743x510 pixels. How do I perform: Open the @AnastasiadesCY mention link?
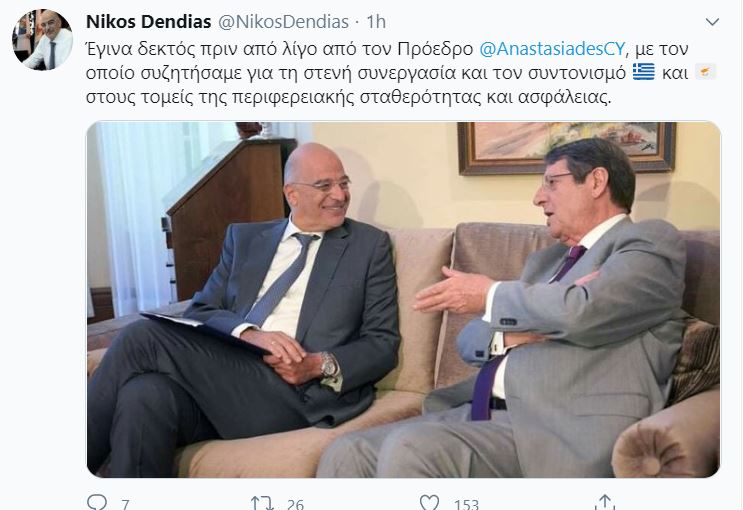point(553,49)
